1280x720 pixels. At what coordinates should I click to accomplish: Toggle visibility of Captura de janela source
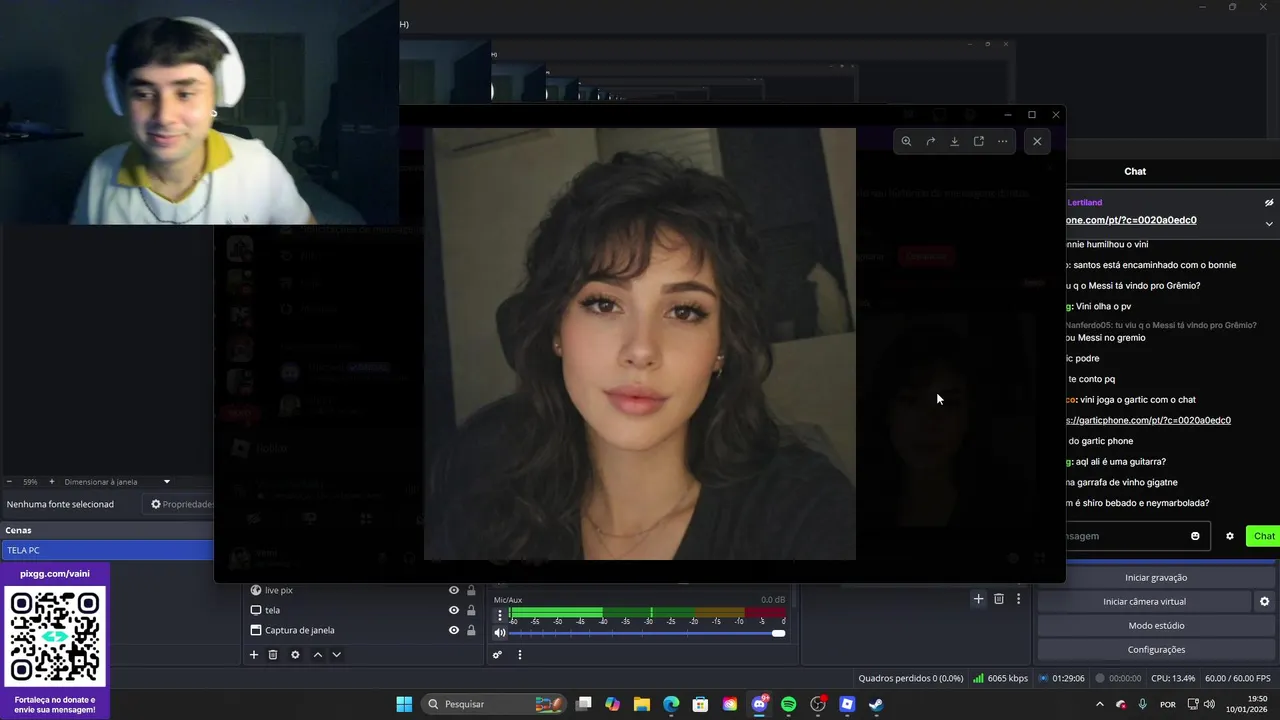point(454,630)
